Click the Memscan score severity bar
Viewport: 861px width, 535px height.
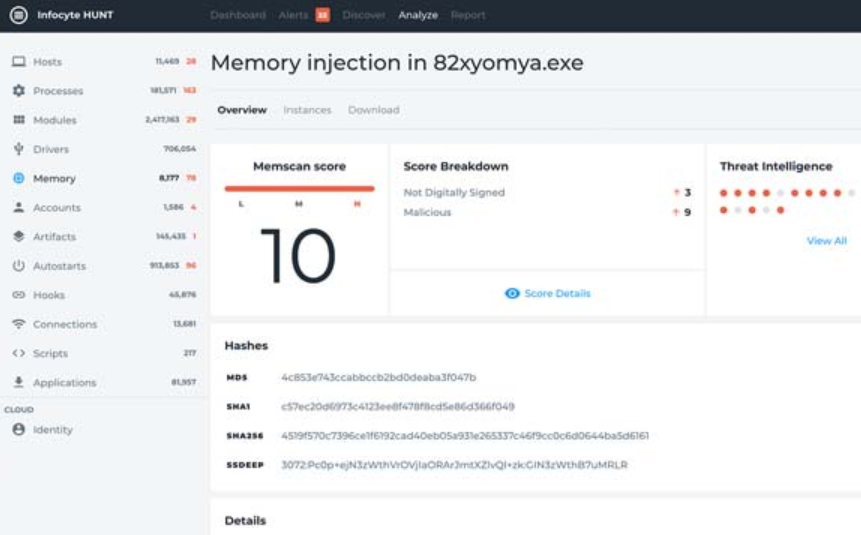299,188
